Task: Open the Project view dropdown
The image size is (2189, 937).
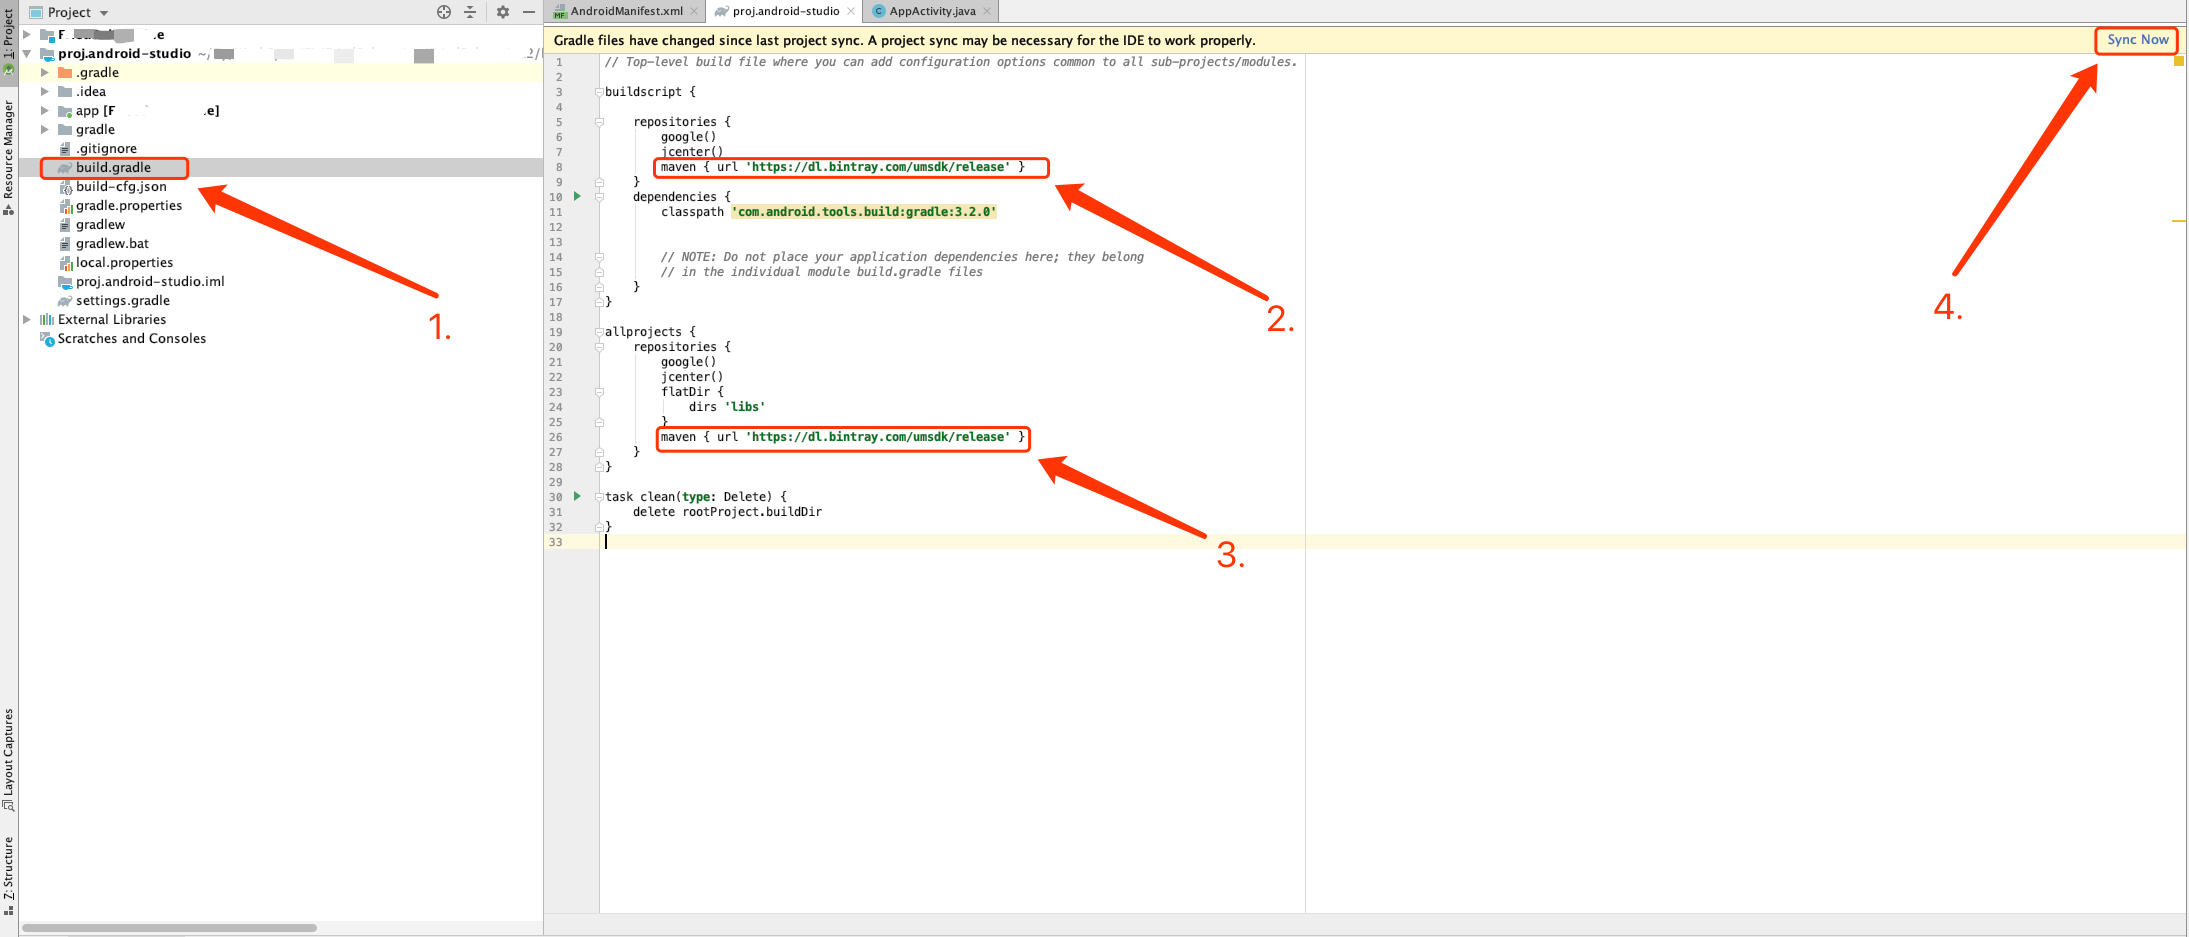Action: [69, 12]
